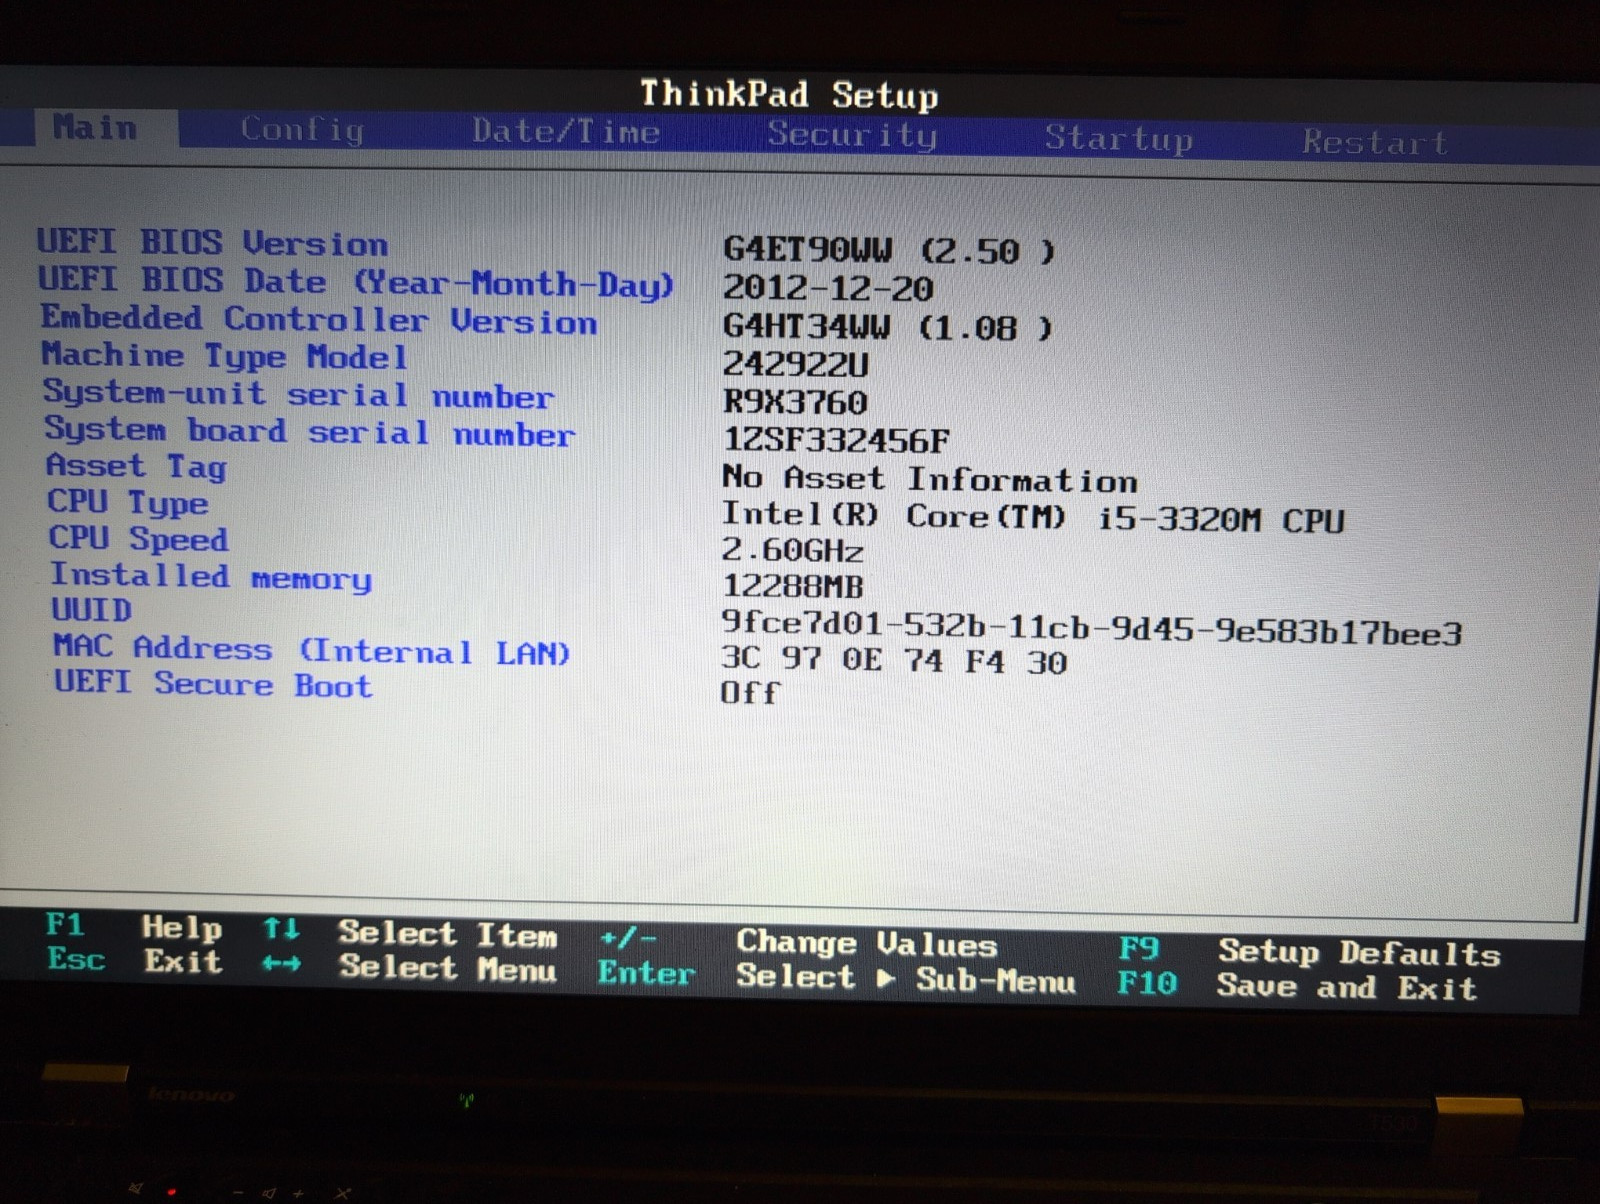Click the F10 Save and Exit hint
Screen dimensions: 1600x1204
(x=1297, y=986)
